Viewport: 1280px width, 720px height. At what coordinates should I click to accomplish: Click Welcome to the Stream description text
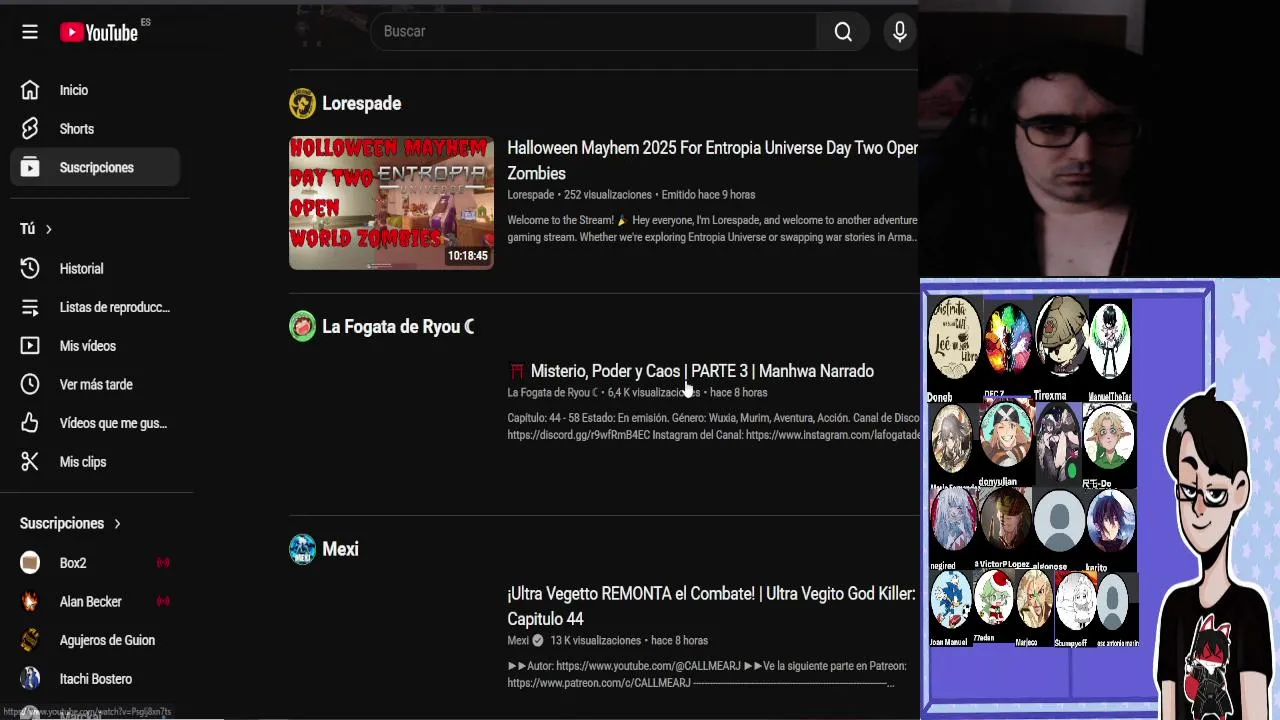click(x=561, y=220)
